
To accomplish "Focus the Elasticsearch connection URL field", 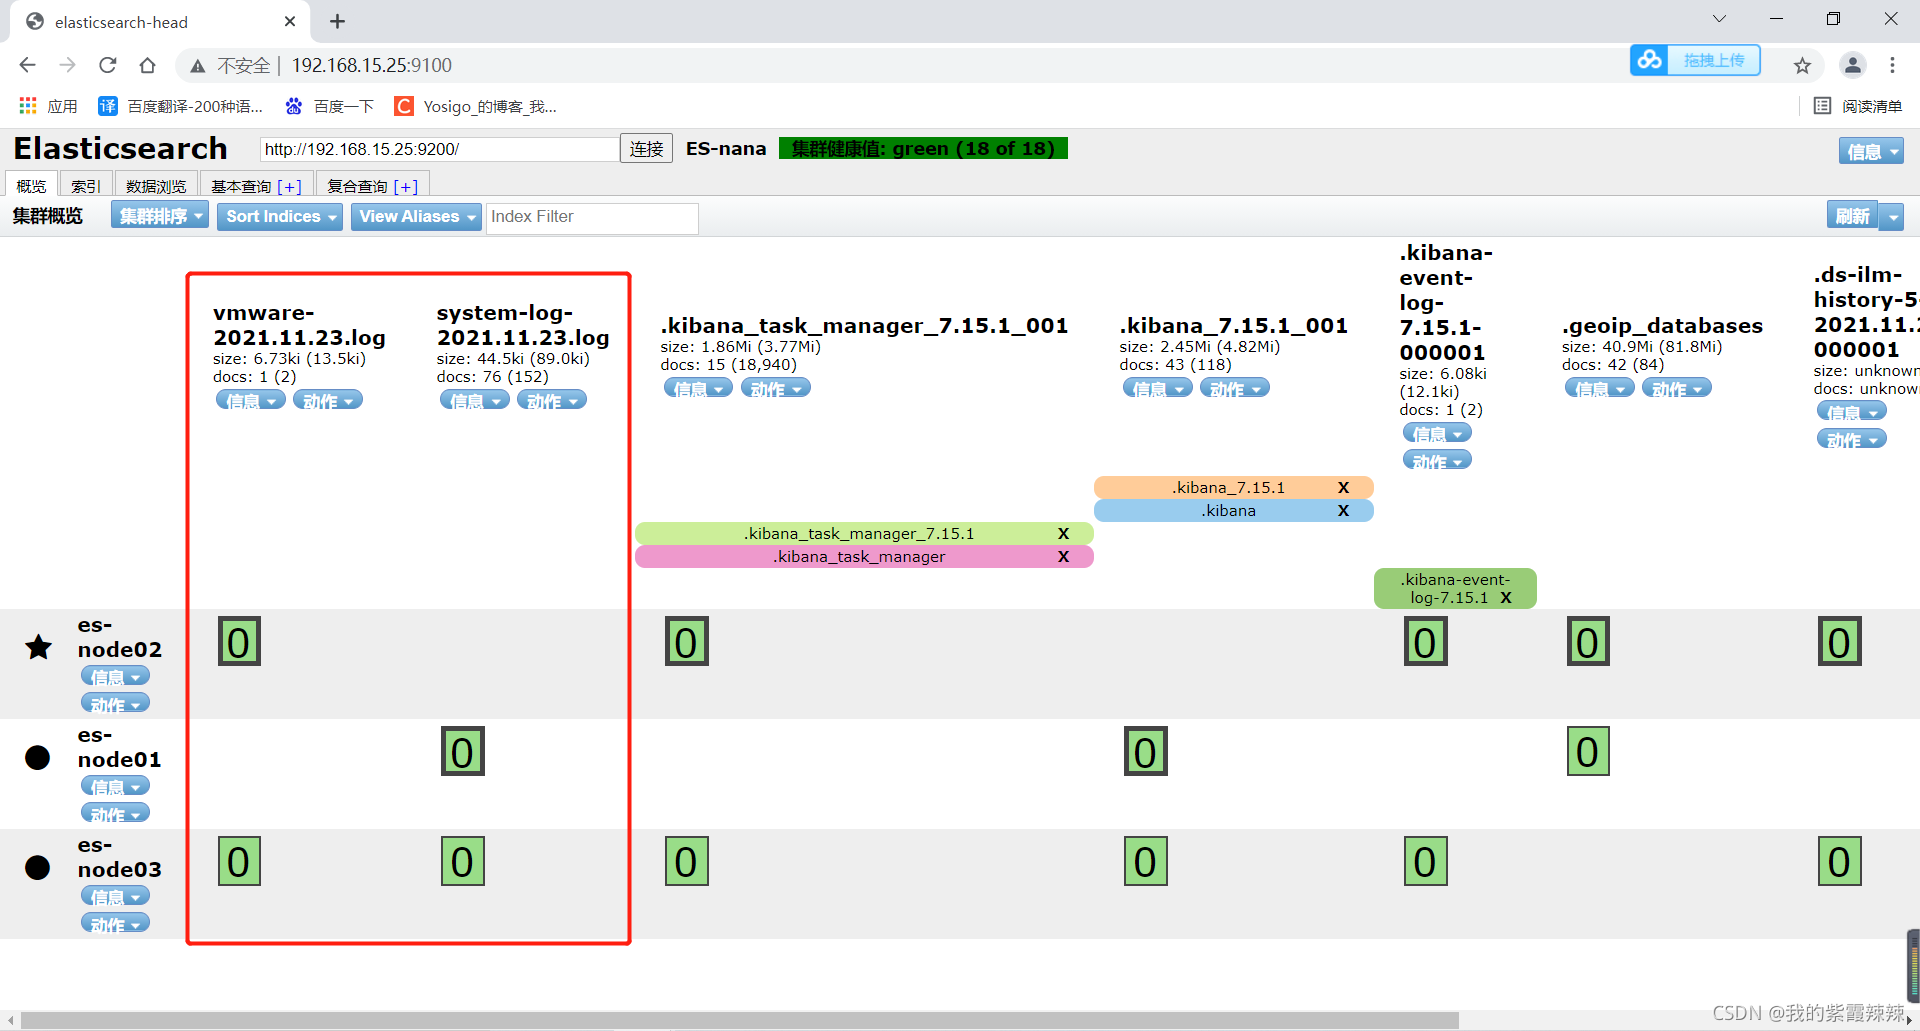I will tap(439, 149).
